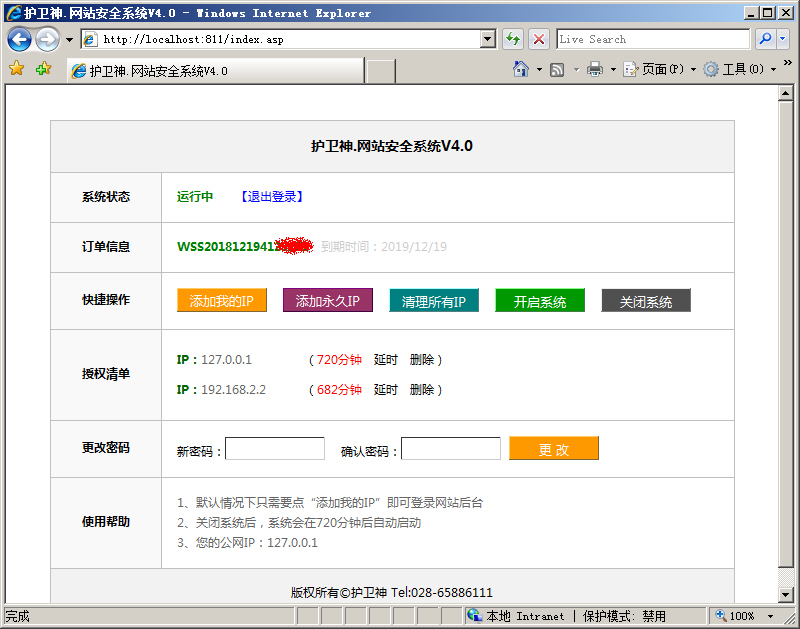
Task: Open the search provider dropdown arrow
Action: pos(783,39)
